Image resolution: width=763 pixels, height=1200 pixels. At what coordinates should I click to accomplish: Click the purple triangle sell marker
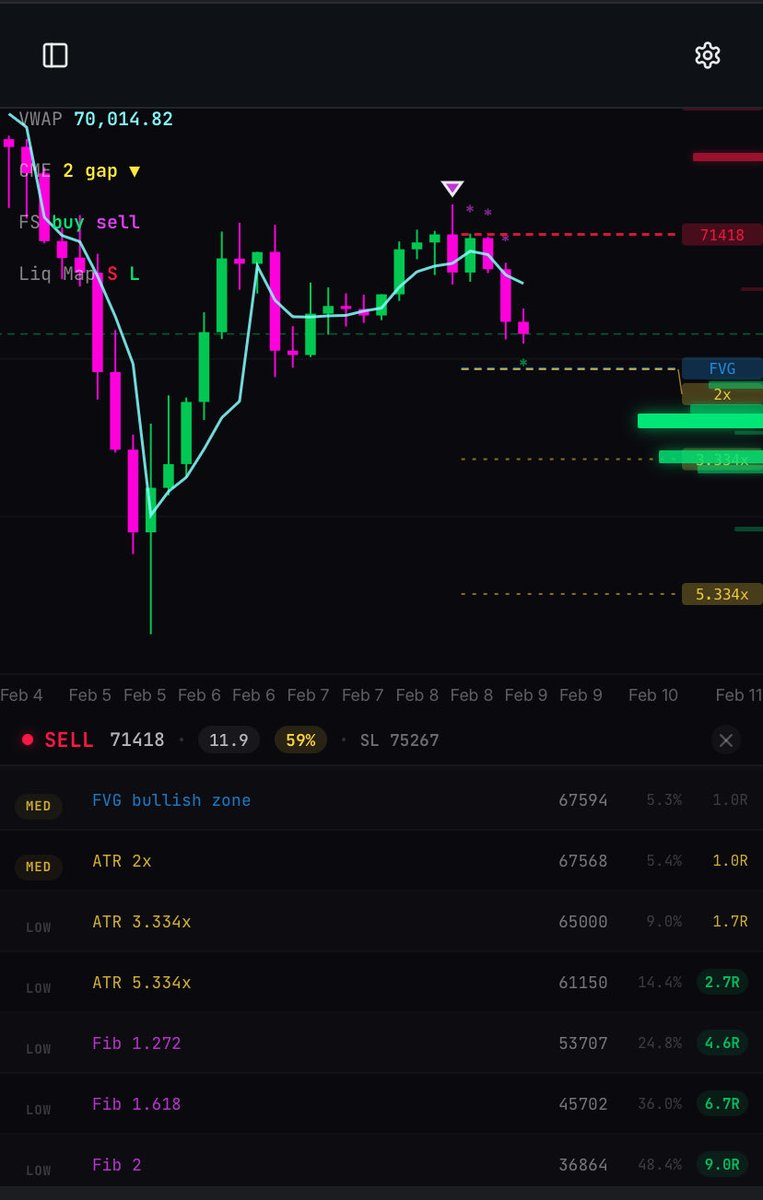point(452,188)
